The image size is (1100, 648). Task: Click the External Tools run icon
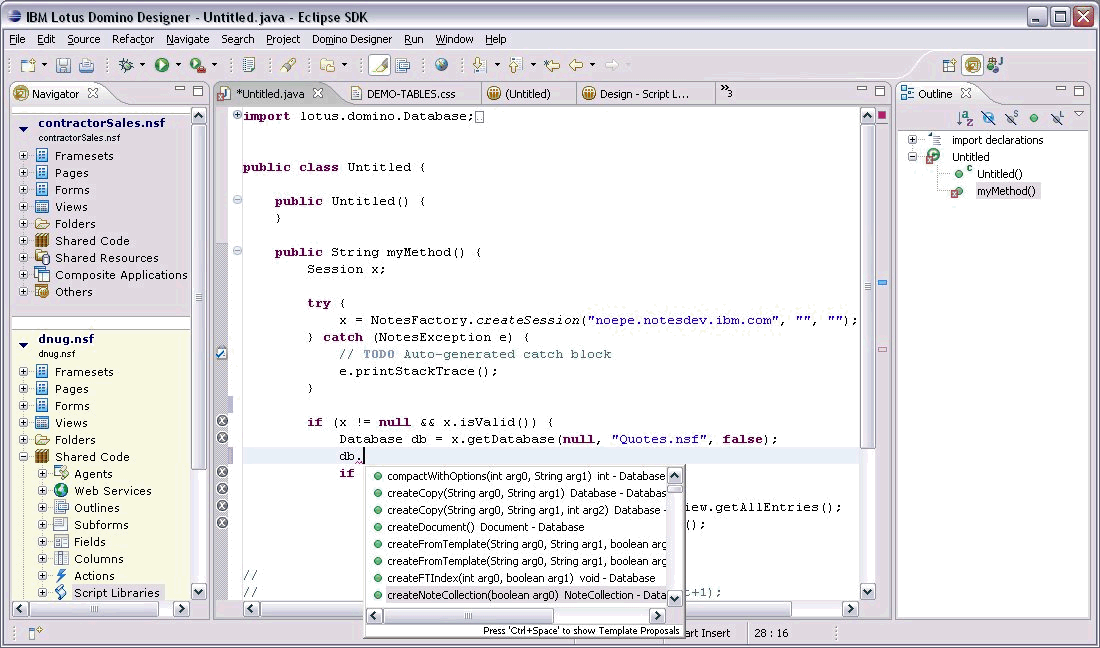pyautogui.click(x=198, y=65)
